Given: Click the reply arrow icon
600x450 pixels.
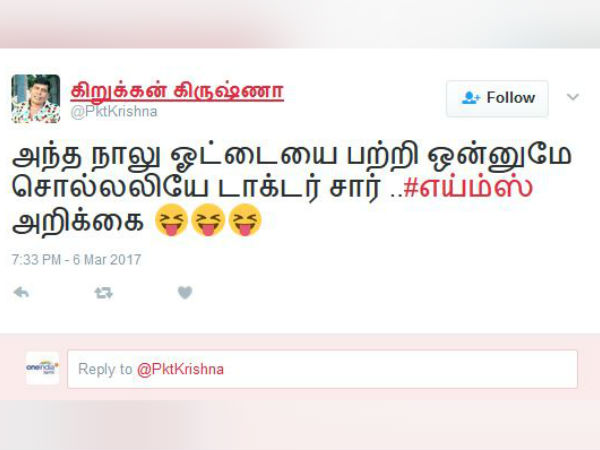Looking at the screenshot, I should click(21, 293).
